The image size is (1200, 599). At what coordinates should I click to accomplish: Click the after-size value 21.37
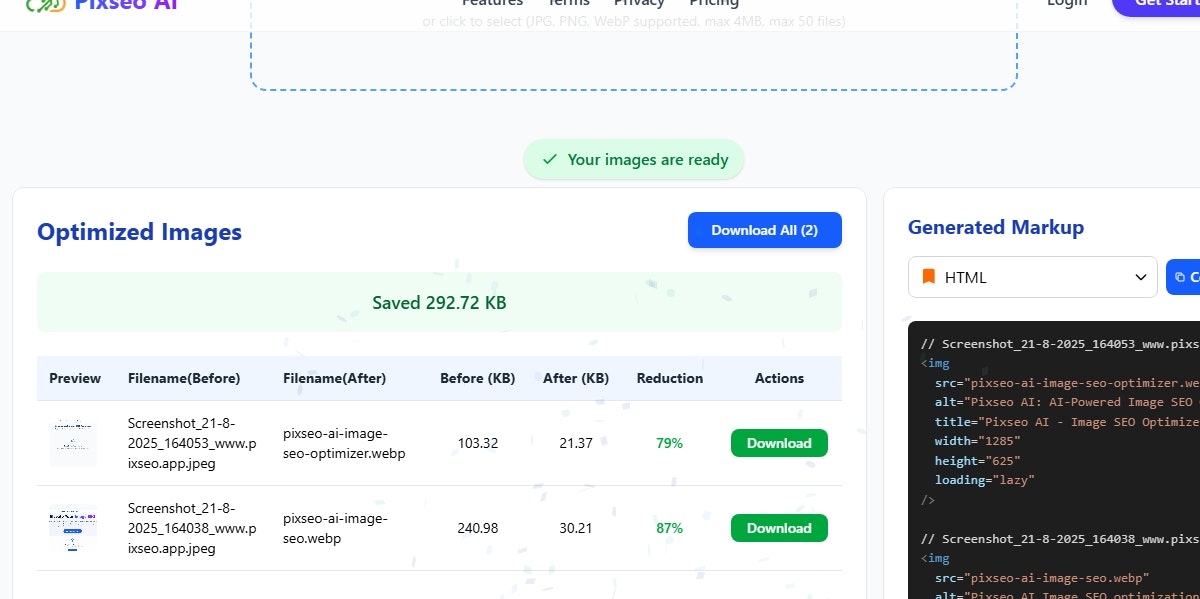[x=576, y=443]
